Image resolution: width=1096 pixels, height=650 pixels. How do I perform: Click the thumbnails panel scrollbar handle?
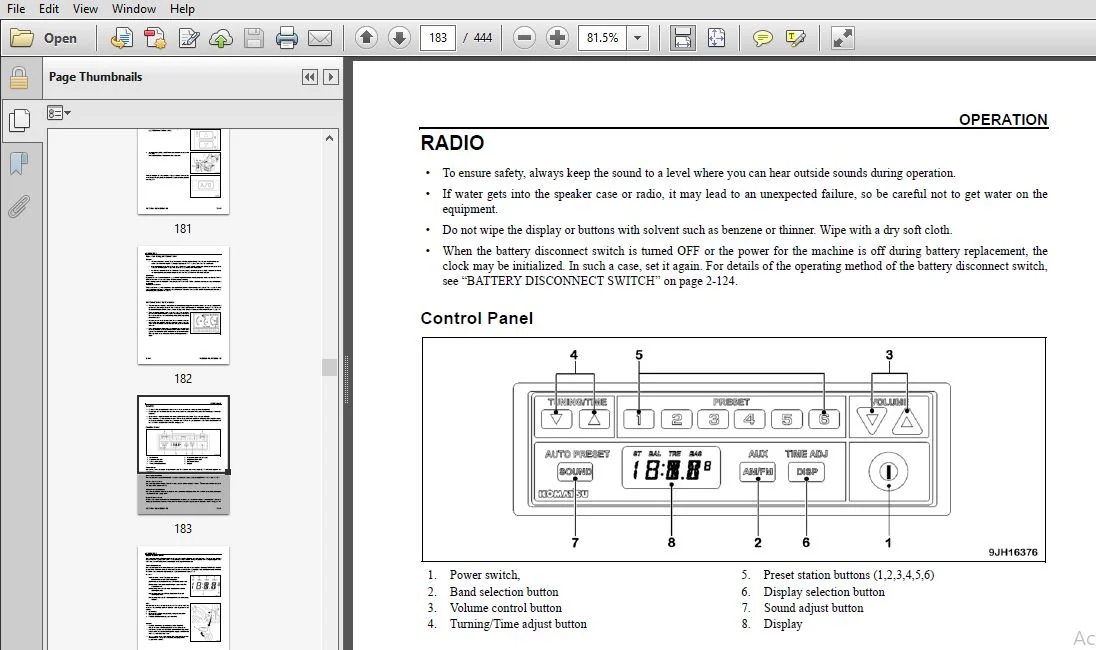329,367
